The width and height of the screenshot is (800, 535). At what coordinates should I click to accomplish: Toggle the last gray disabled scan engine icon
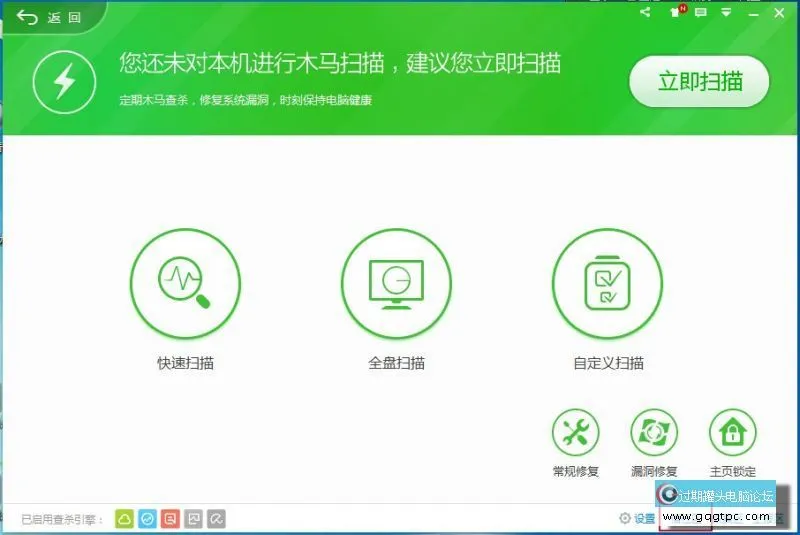click(x=216, y=519)
